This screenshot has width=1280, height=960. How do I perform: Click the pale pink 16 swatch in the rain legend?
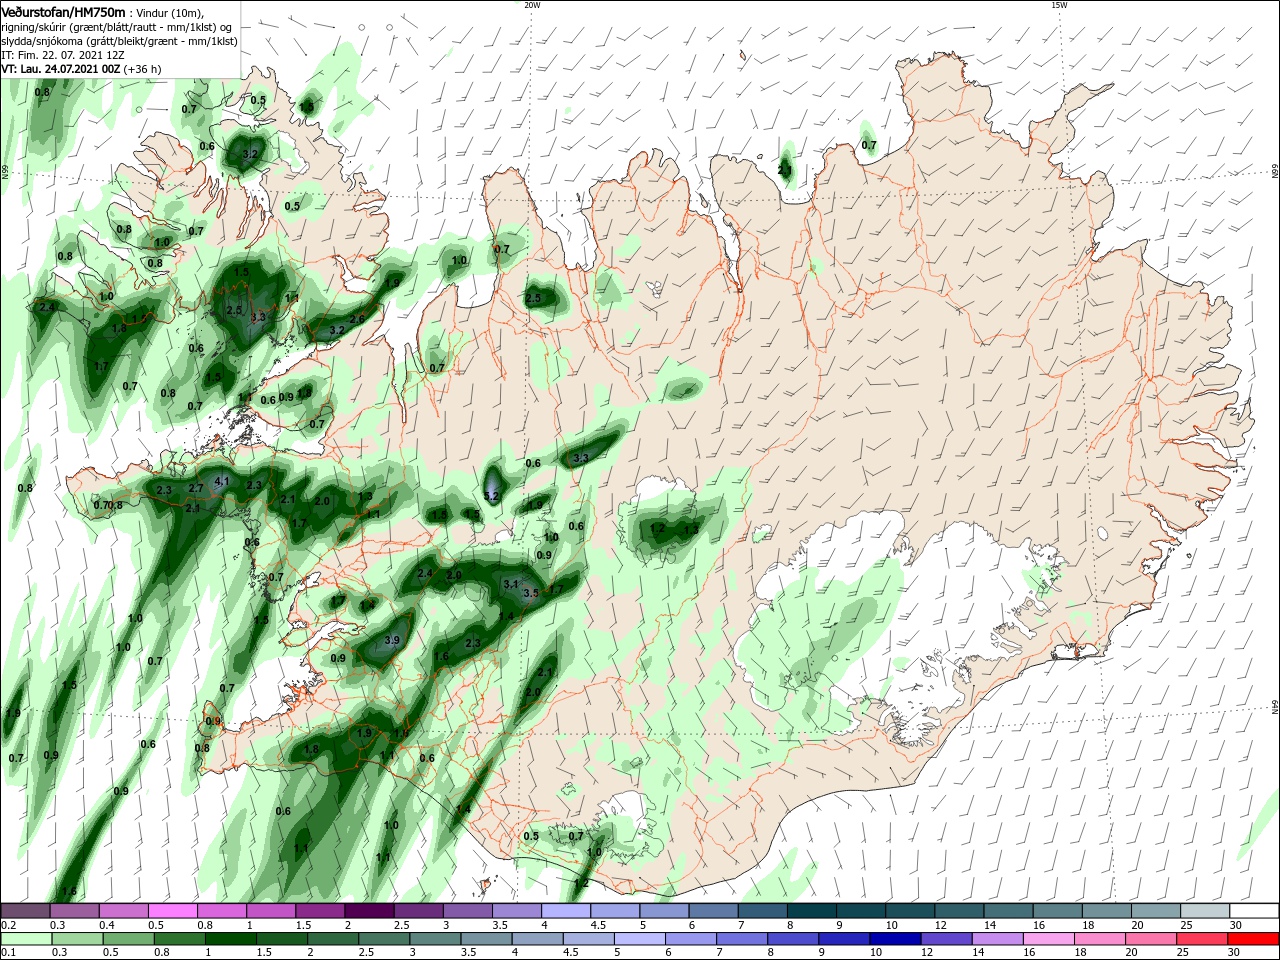click(x=1049, y=940)
